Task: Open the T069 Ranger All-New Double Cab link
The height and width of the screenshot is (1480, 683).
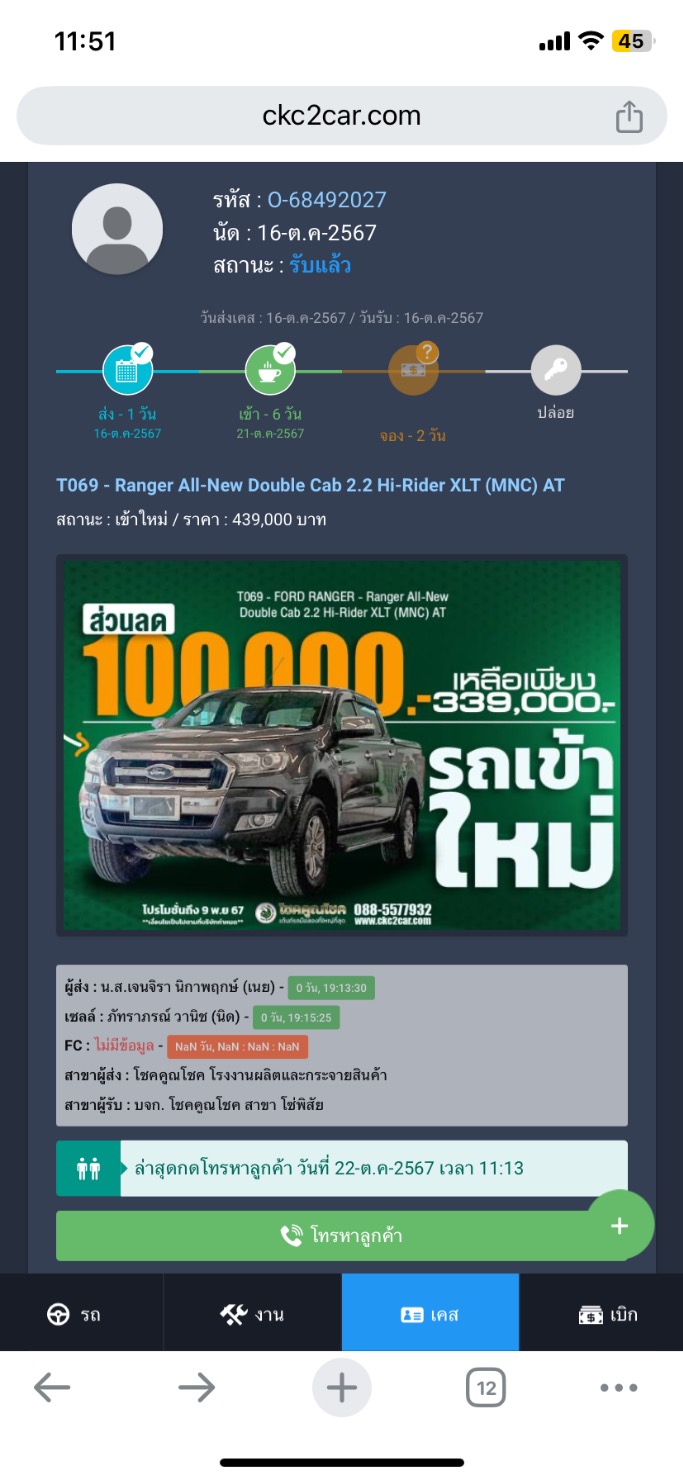Action: [x=310, y=485]
